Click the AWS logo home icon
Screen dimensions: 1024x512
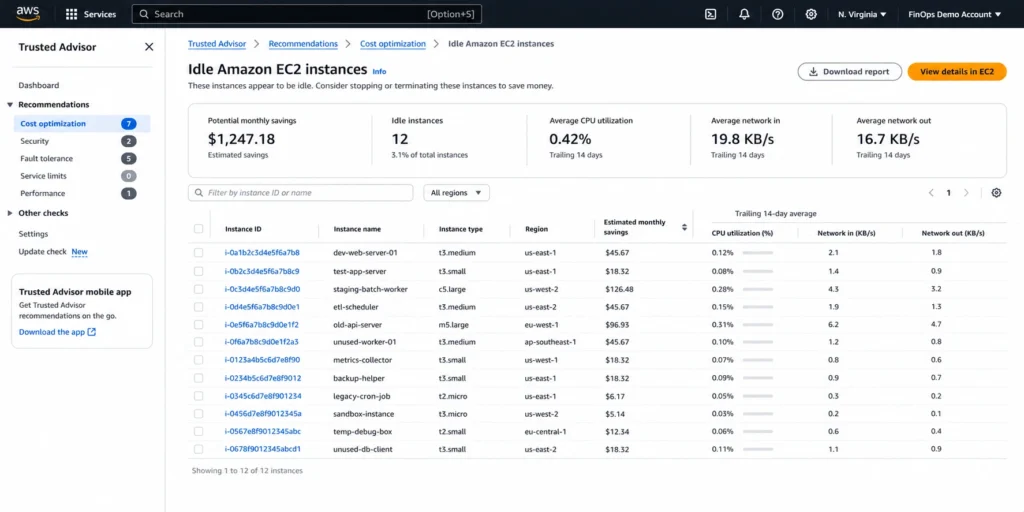(29, 14)
